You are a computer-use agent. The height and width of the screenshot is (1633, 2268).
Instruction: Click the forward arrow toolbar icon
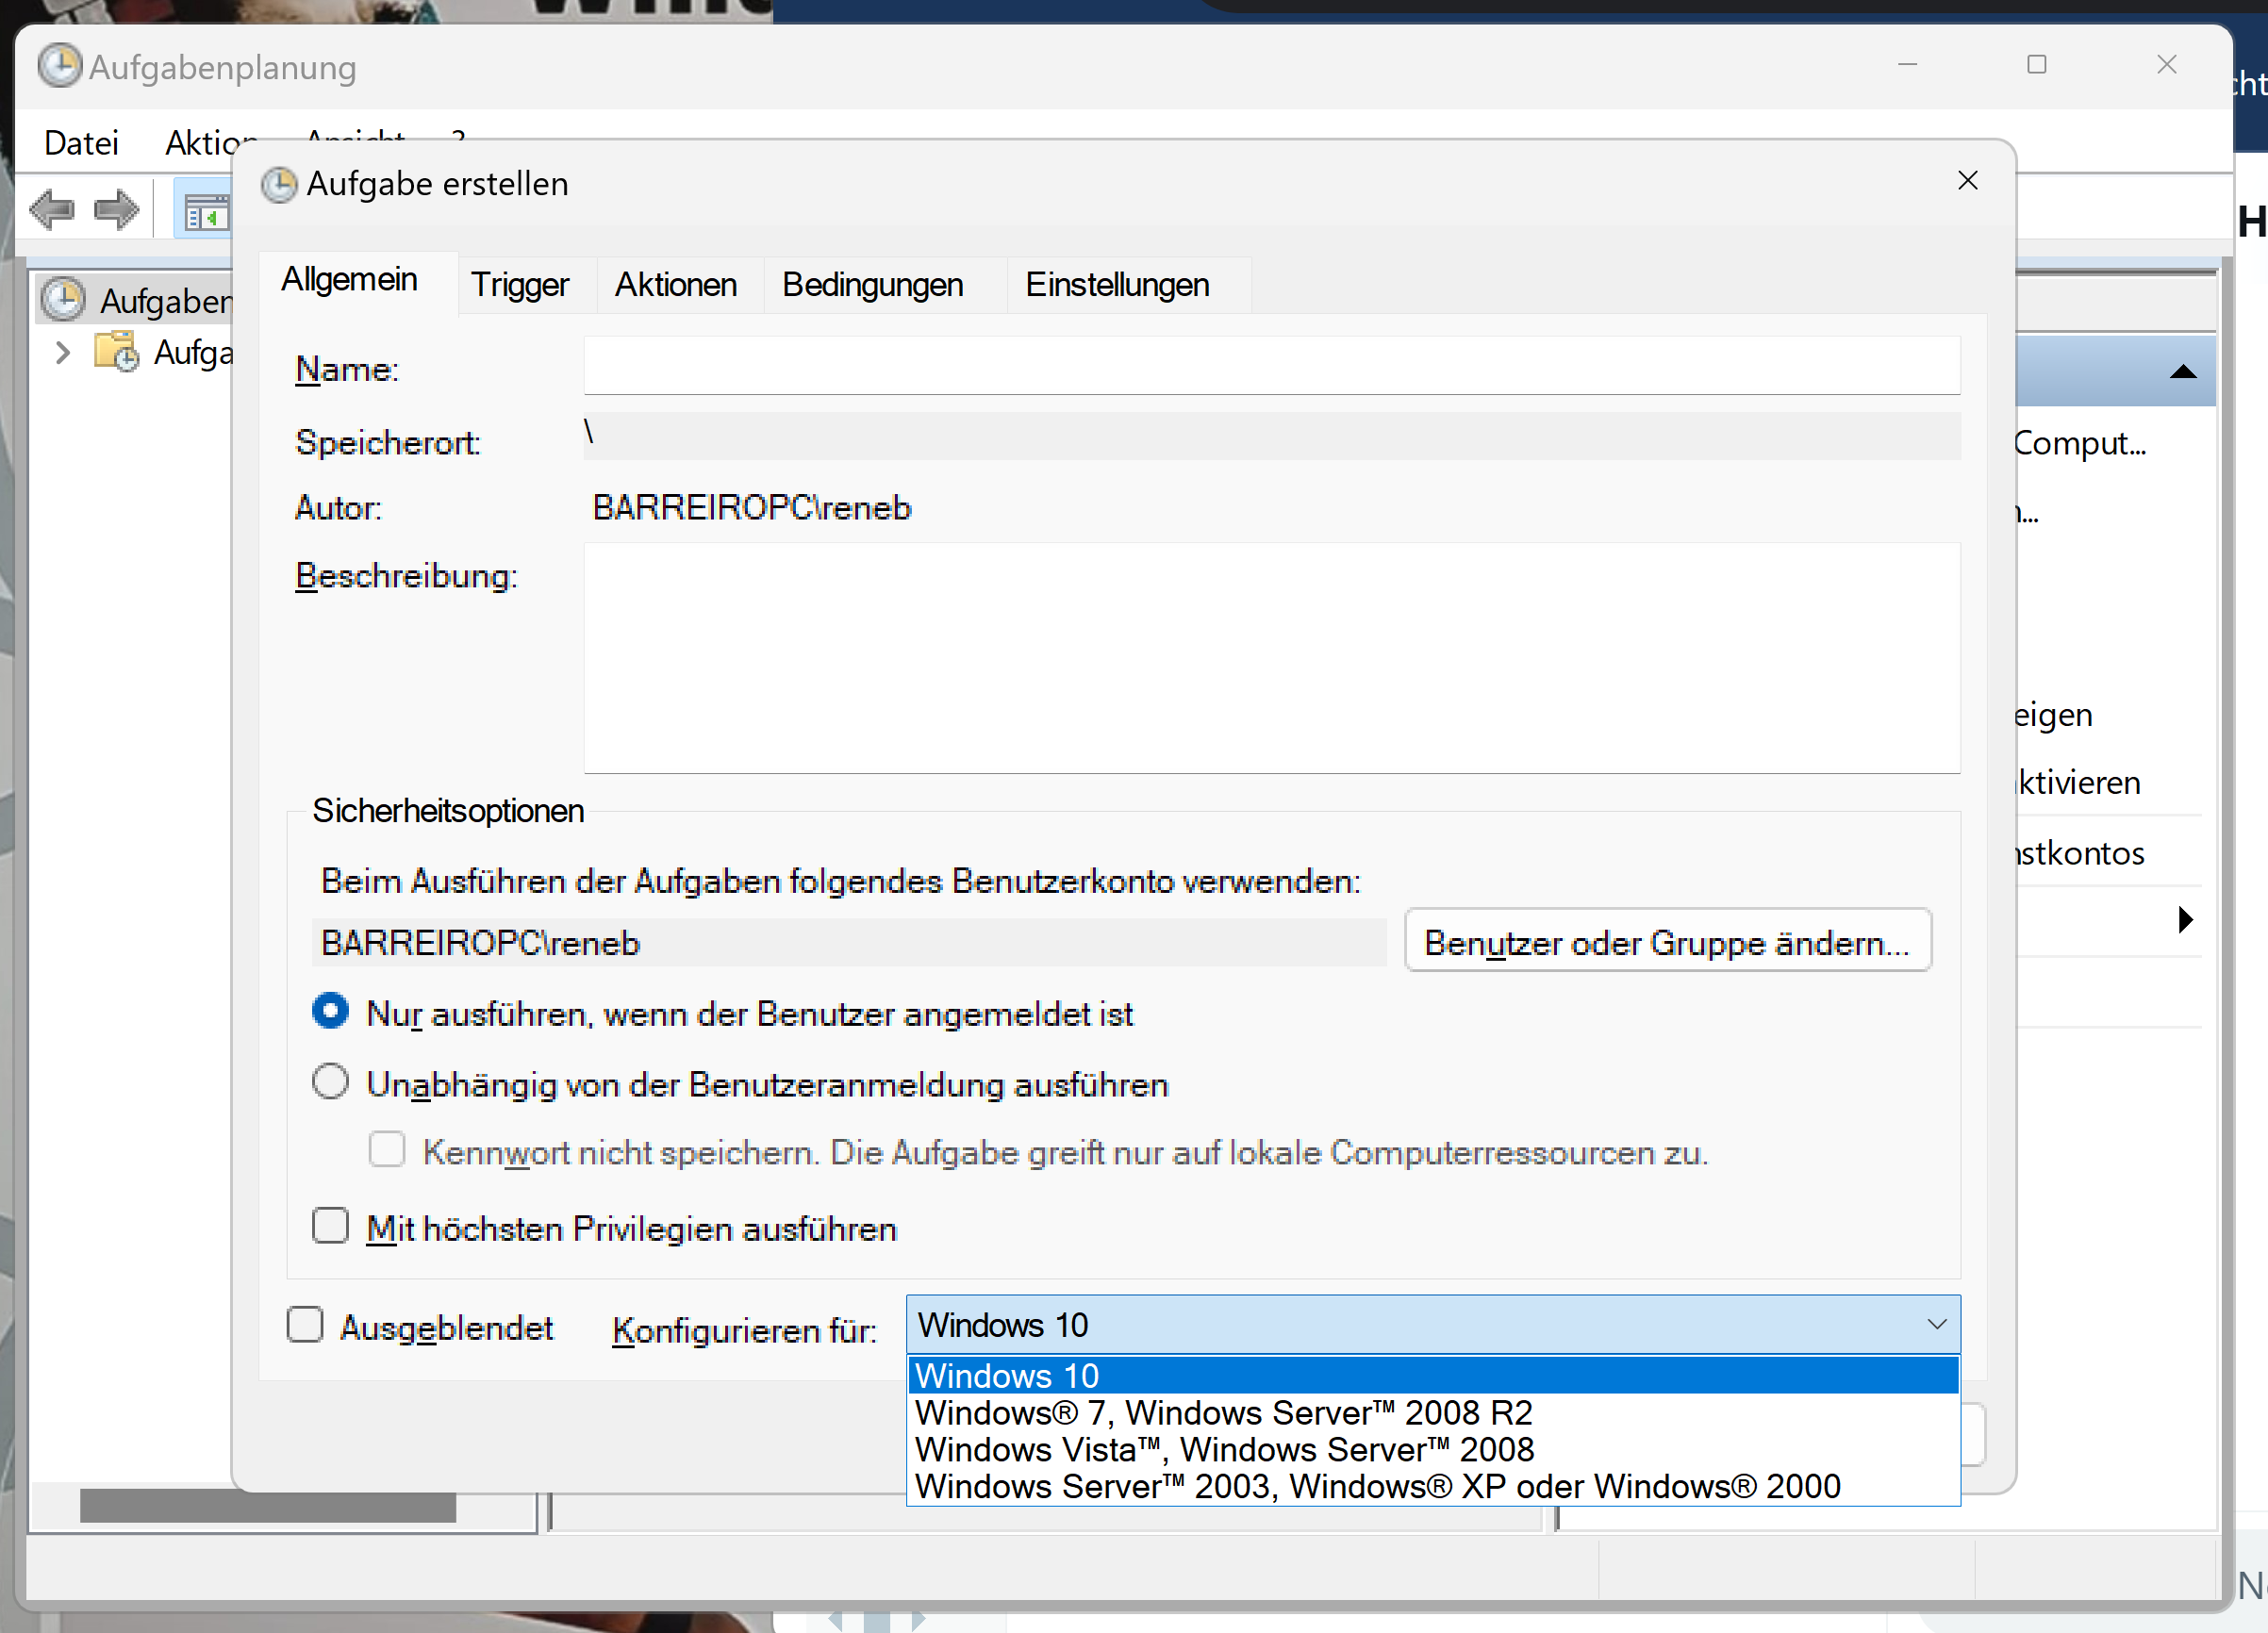[117, 210]
